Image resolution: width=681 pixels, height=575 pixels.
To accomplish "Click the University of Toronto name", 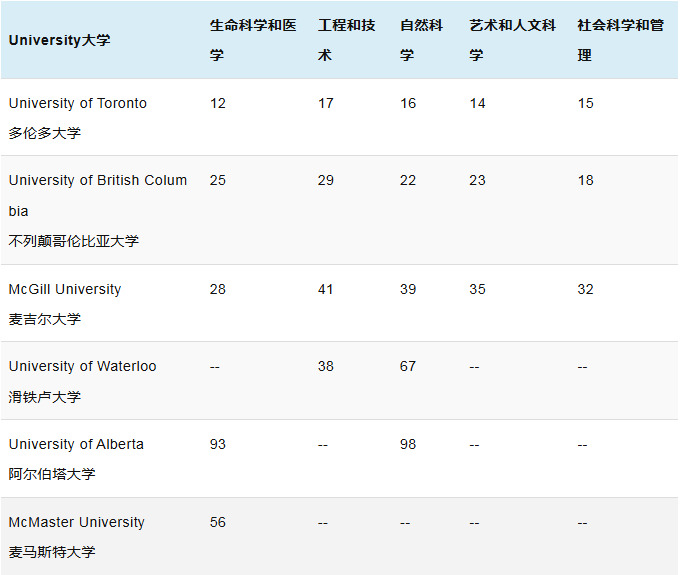I will pyautogui.click(x=78, y=103).
